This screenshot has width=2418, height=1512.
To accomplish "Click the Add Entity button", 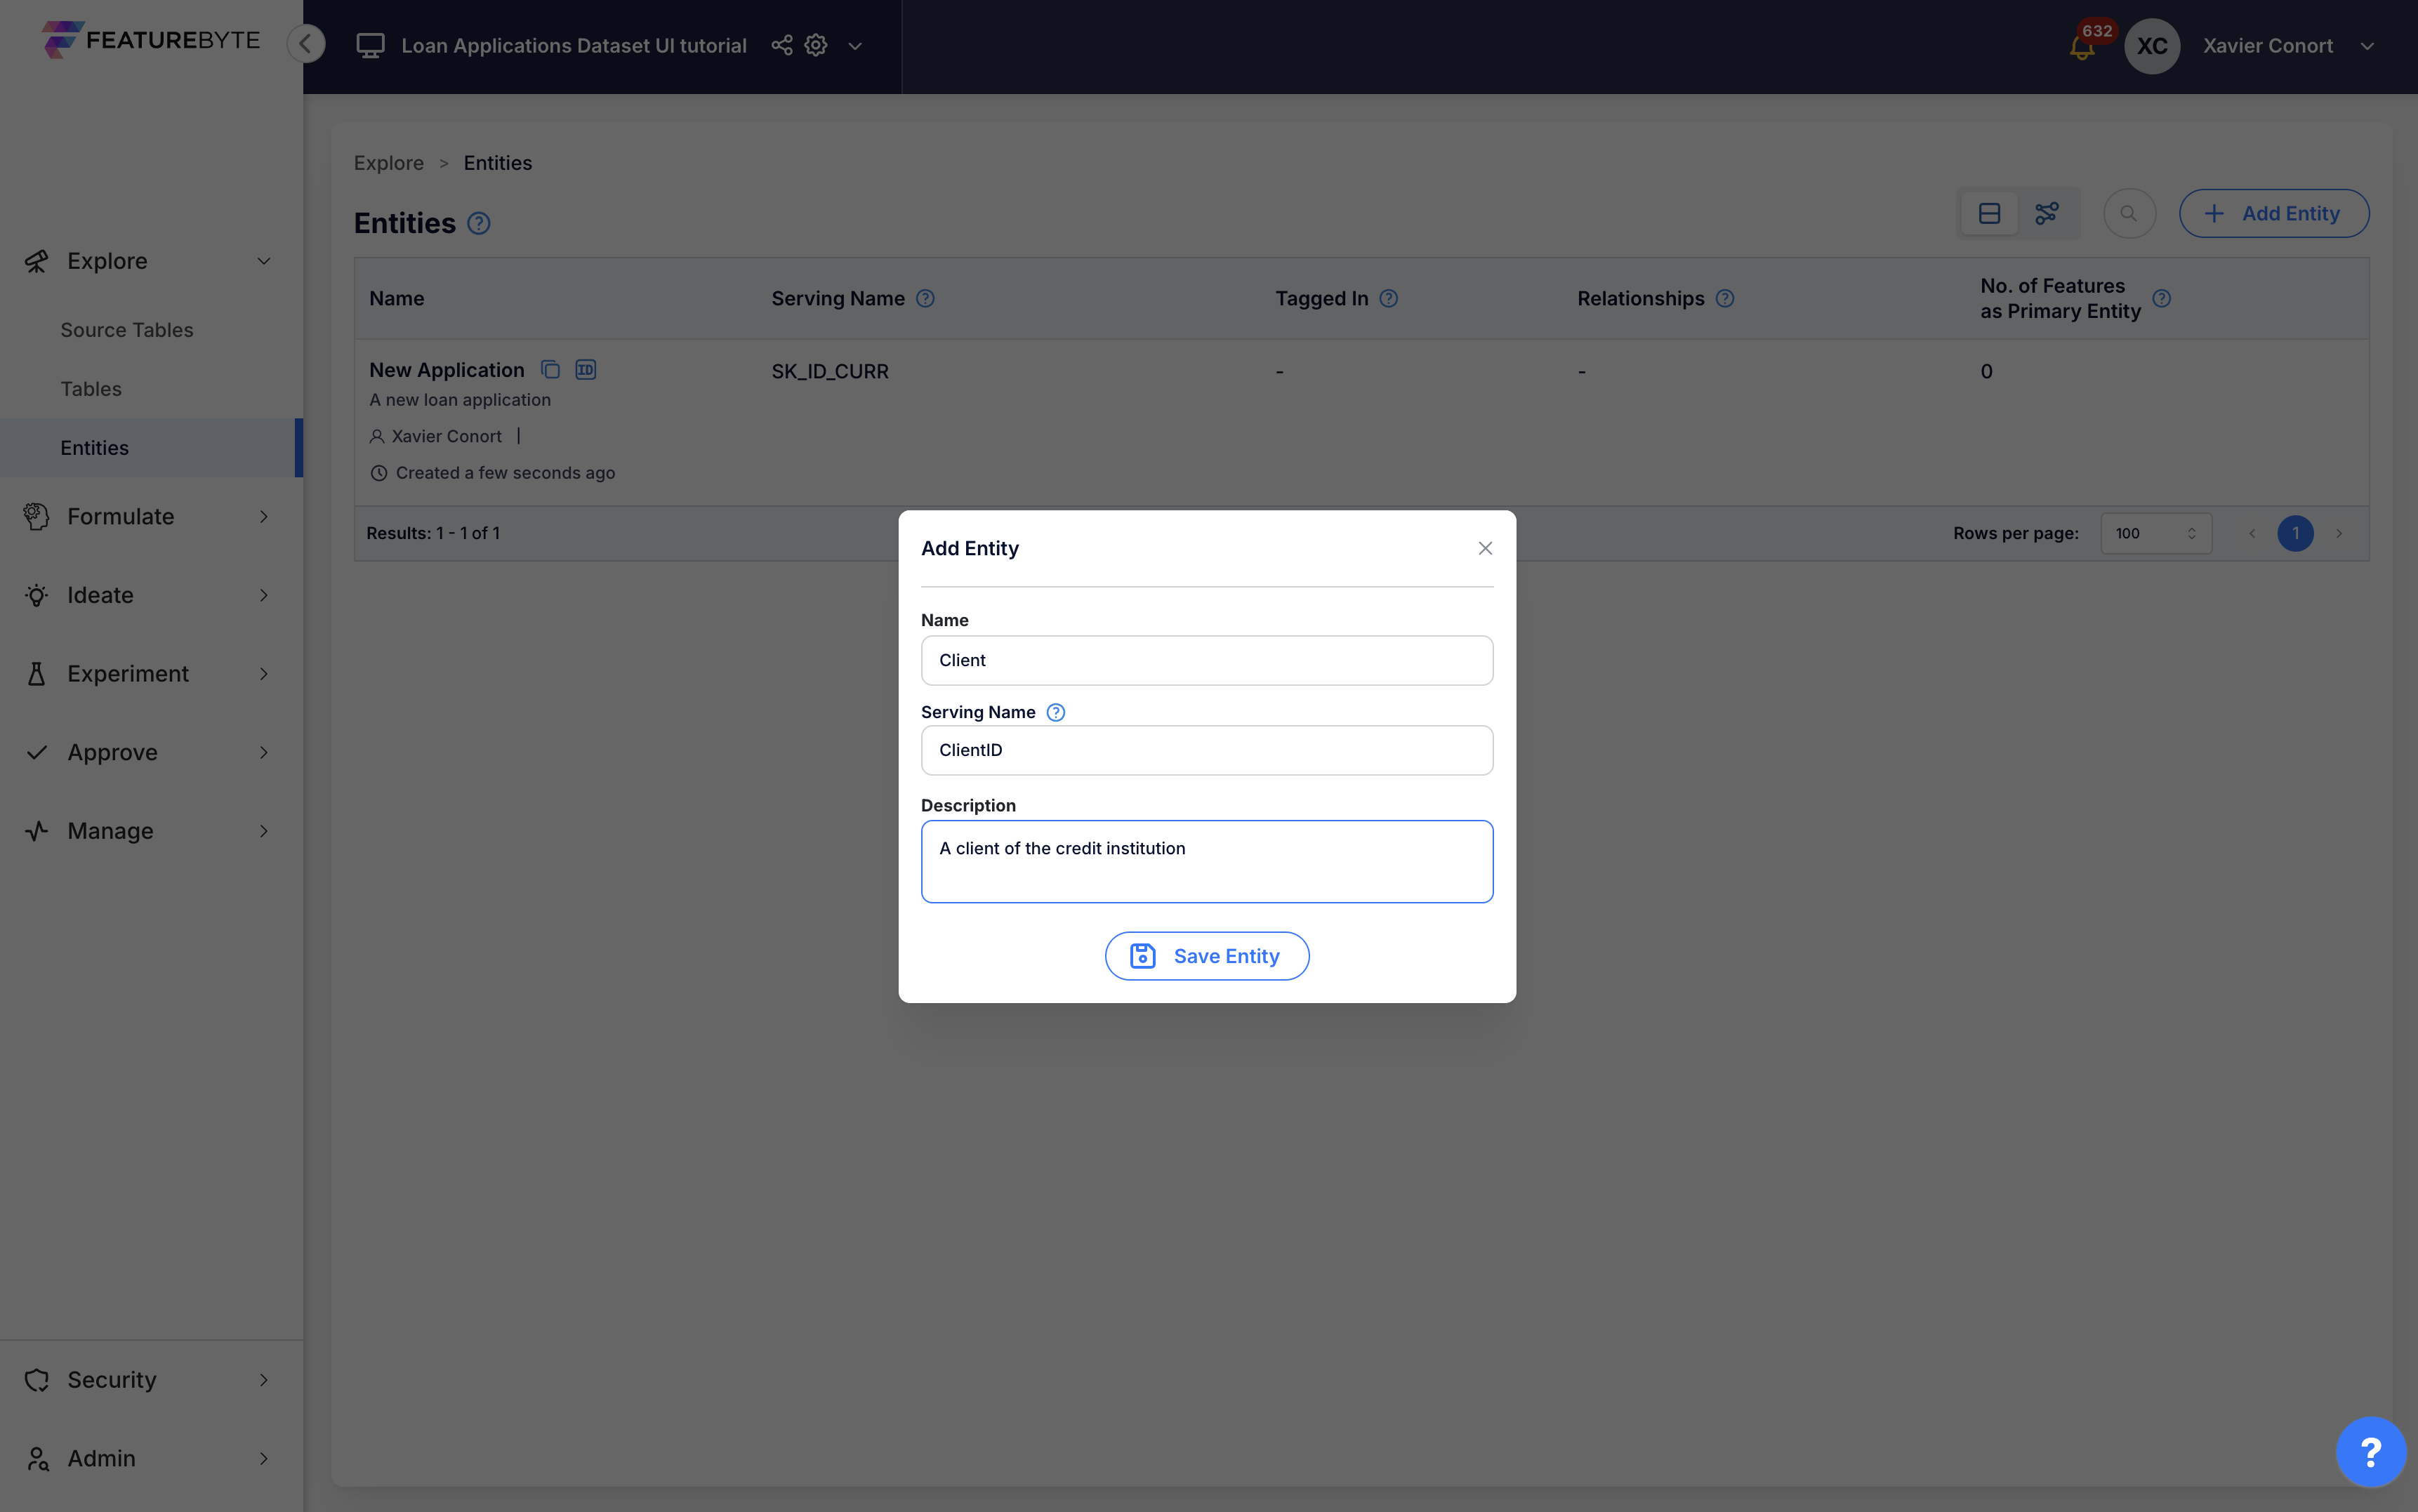I will tap(2274, 213).
